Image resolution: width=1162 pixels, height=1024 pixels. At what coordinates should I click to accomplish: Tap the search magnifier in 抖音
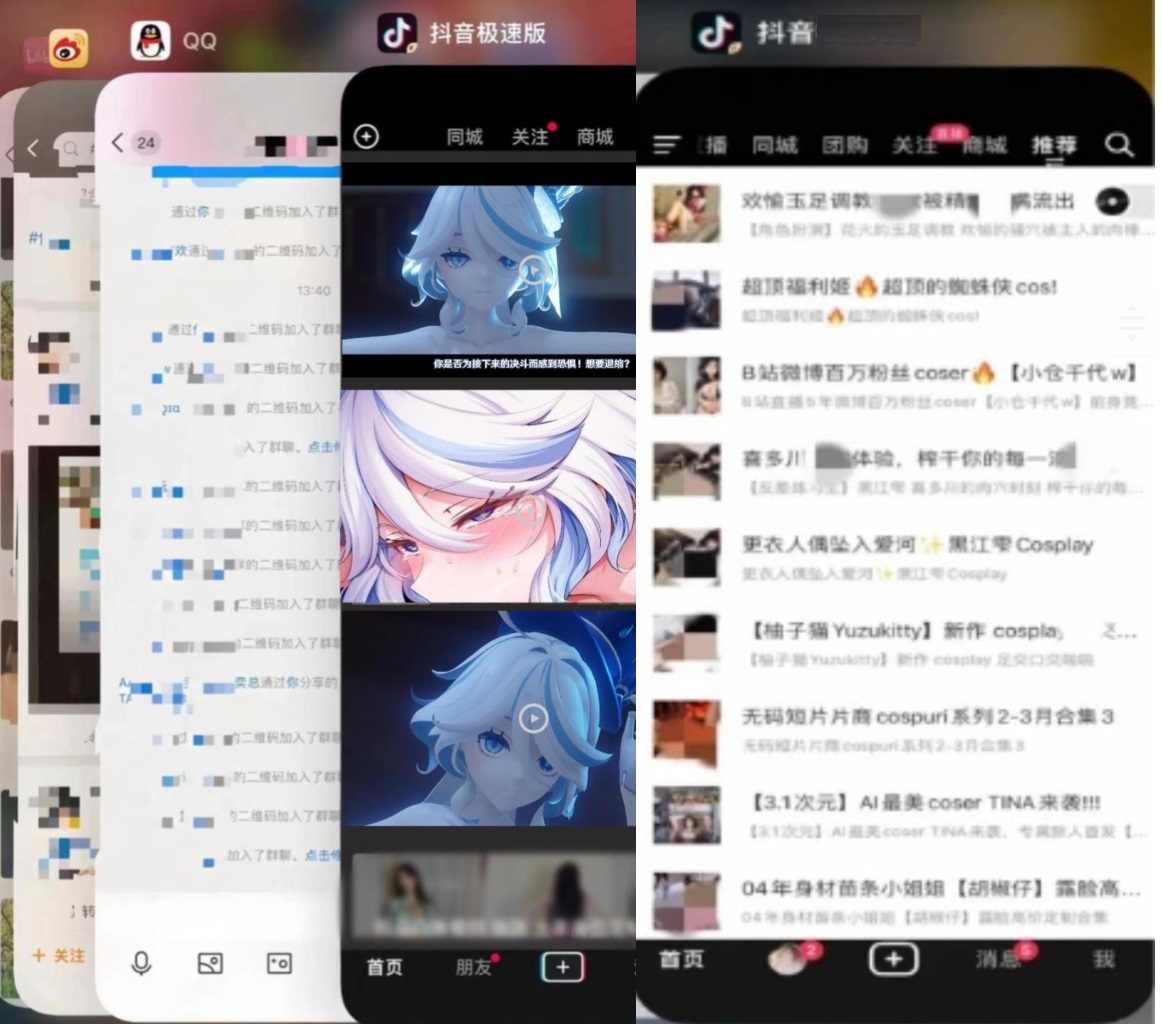1119,145
